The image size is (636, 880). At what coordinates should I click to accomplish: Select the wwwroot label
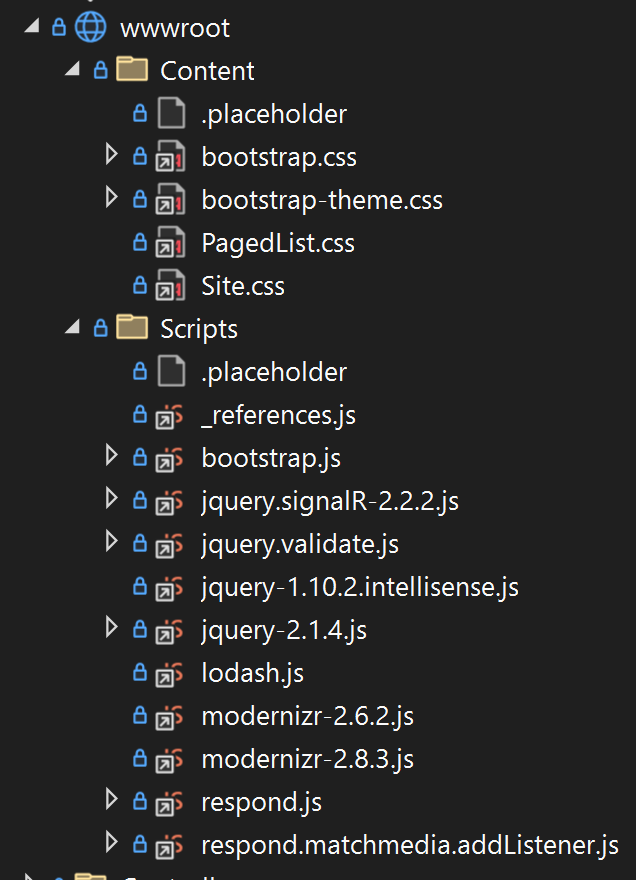coord(175,28)
